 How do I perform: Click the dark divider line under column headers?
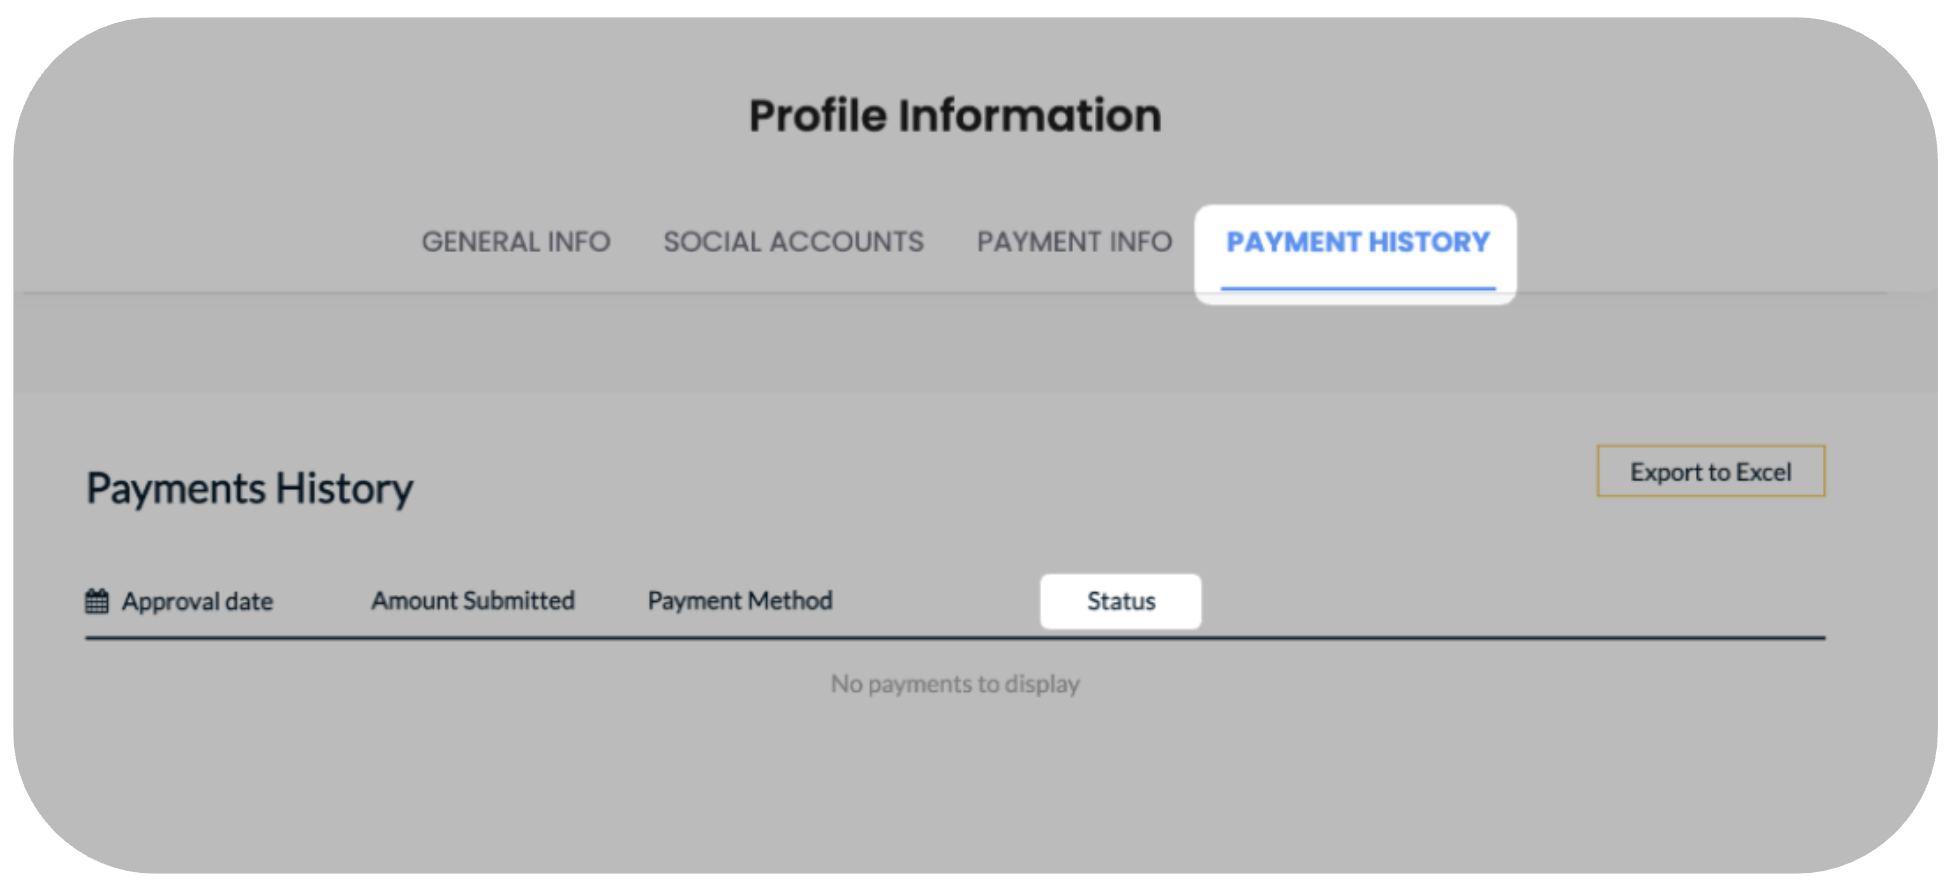[955, 637]
